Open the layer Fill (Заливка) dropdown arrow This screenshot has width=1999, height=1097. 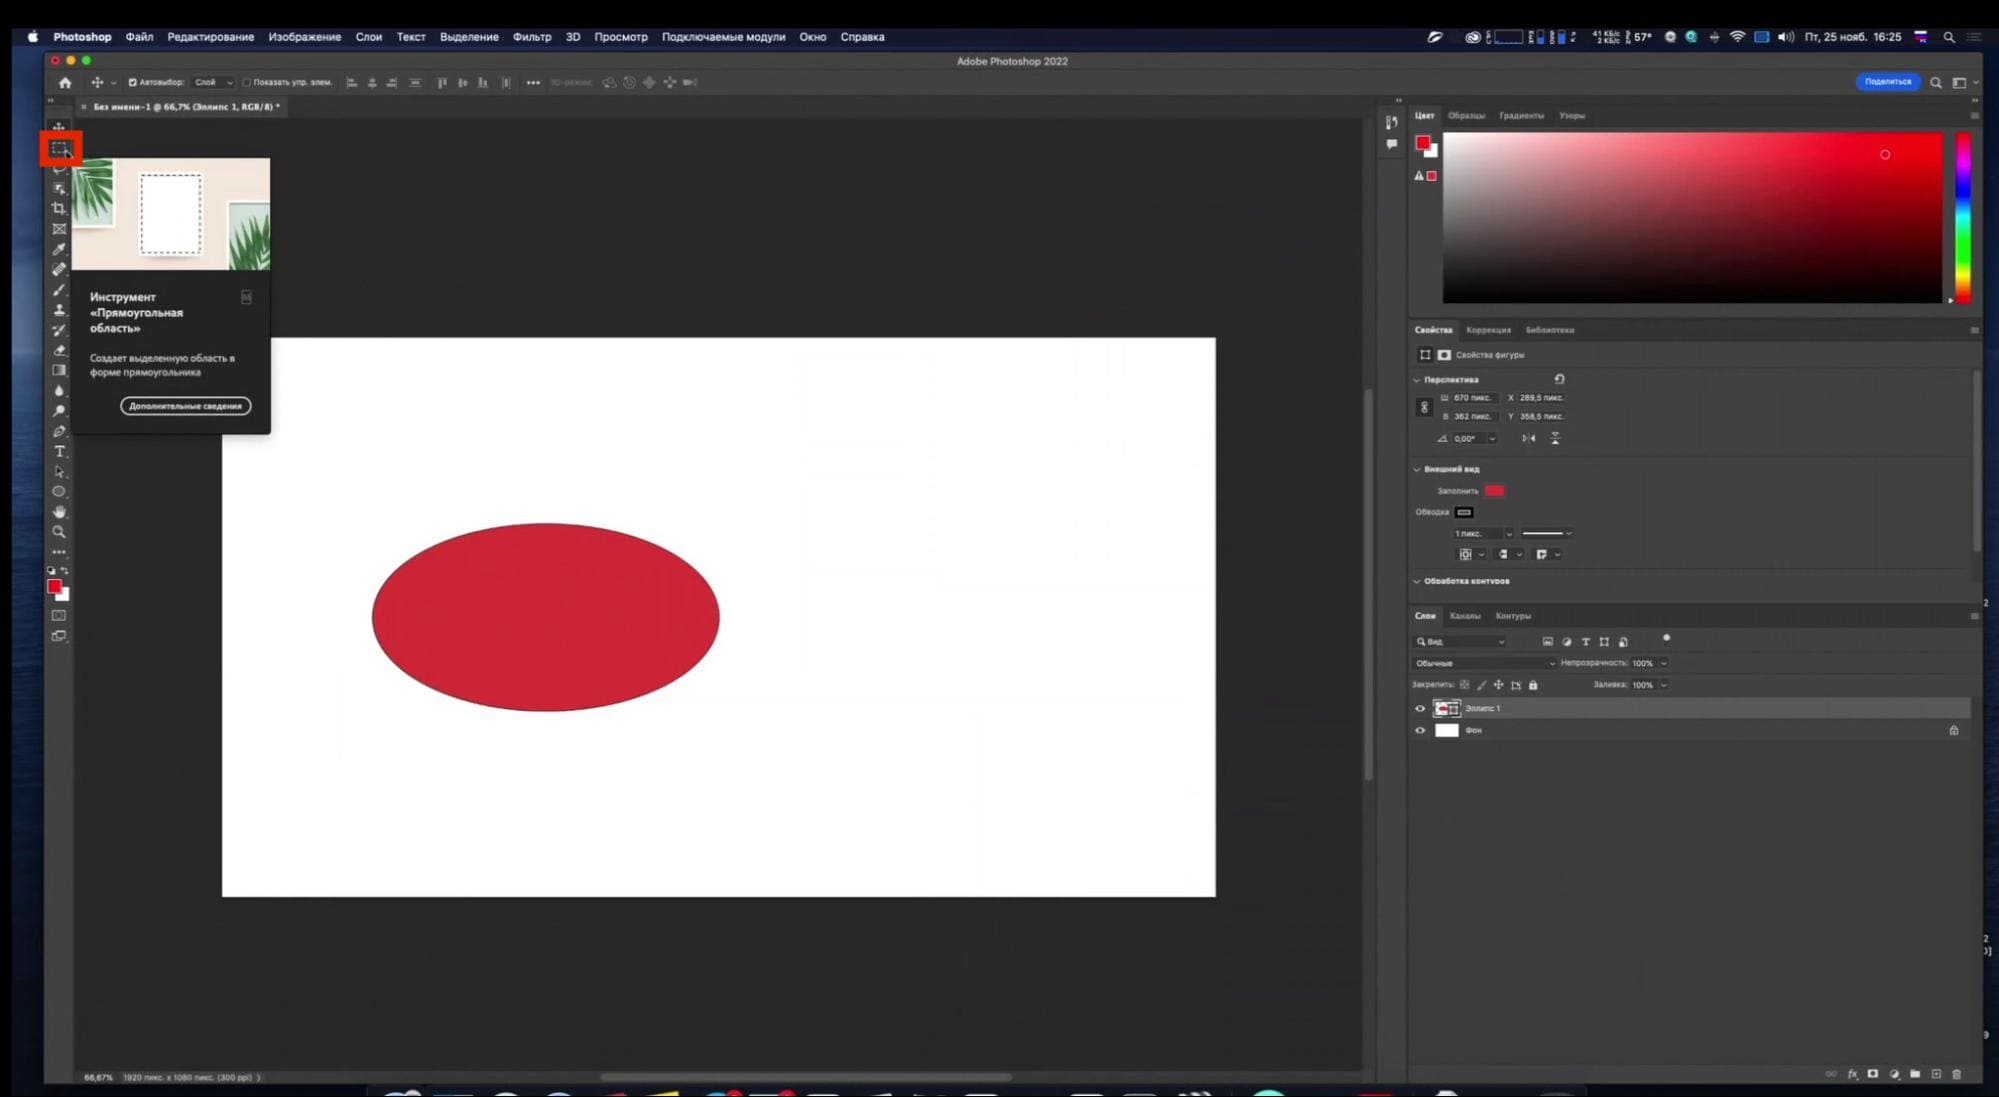[1664, 685]
